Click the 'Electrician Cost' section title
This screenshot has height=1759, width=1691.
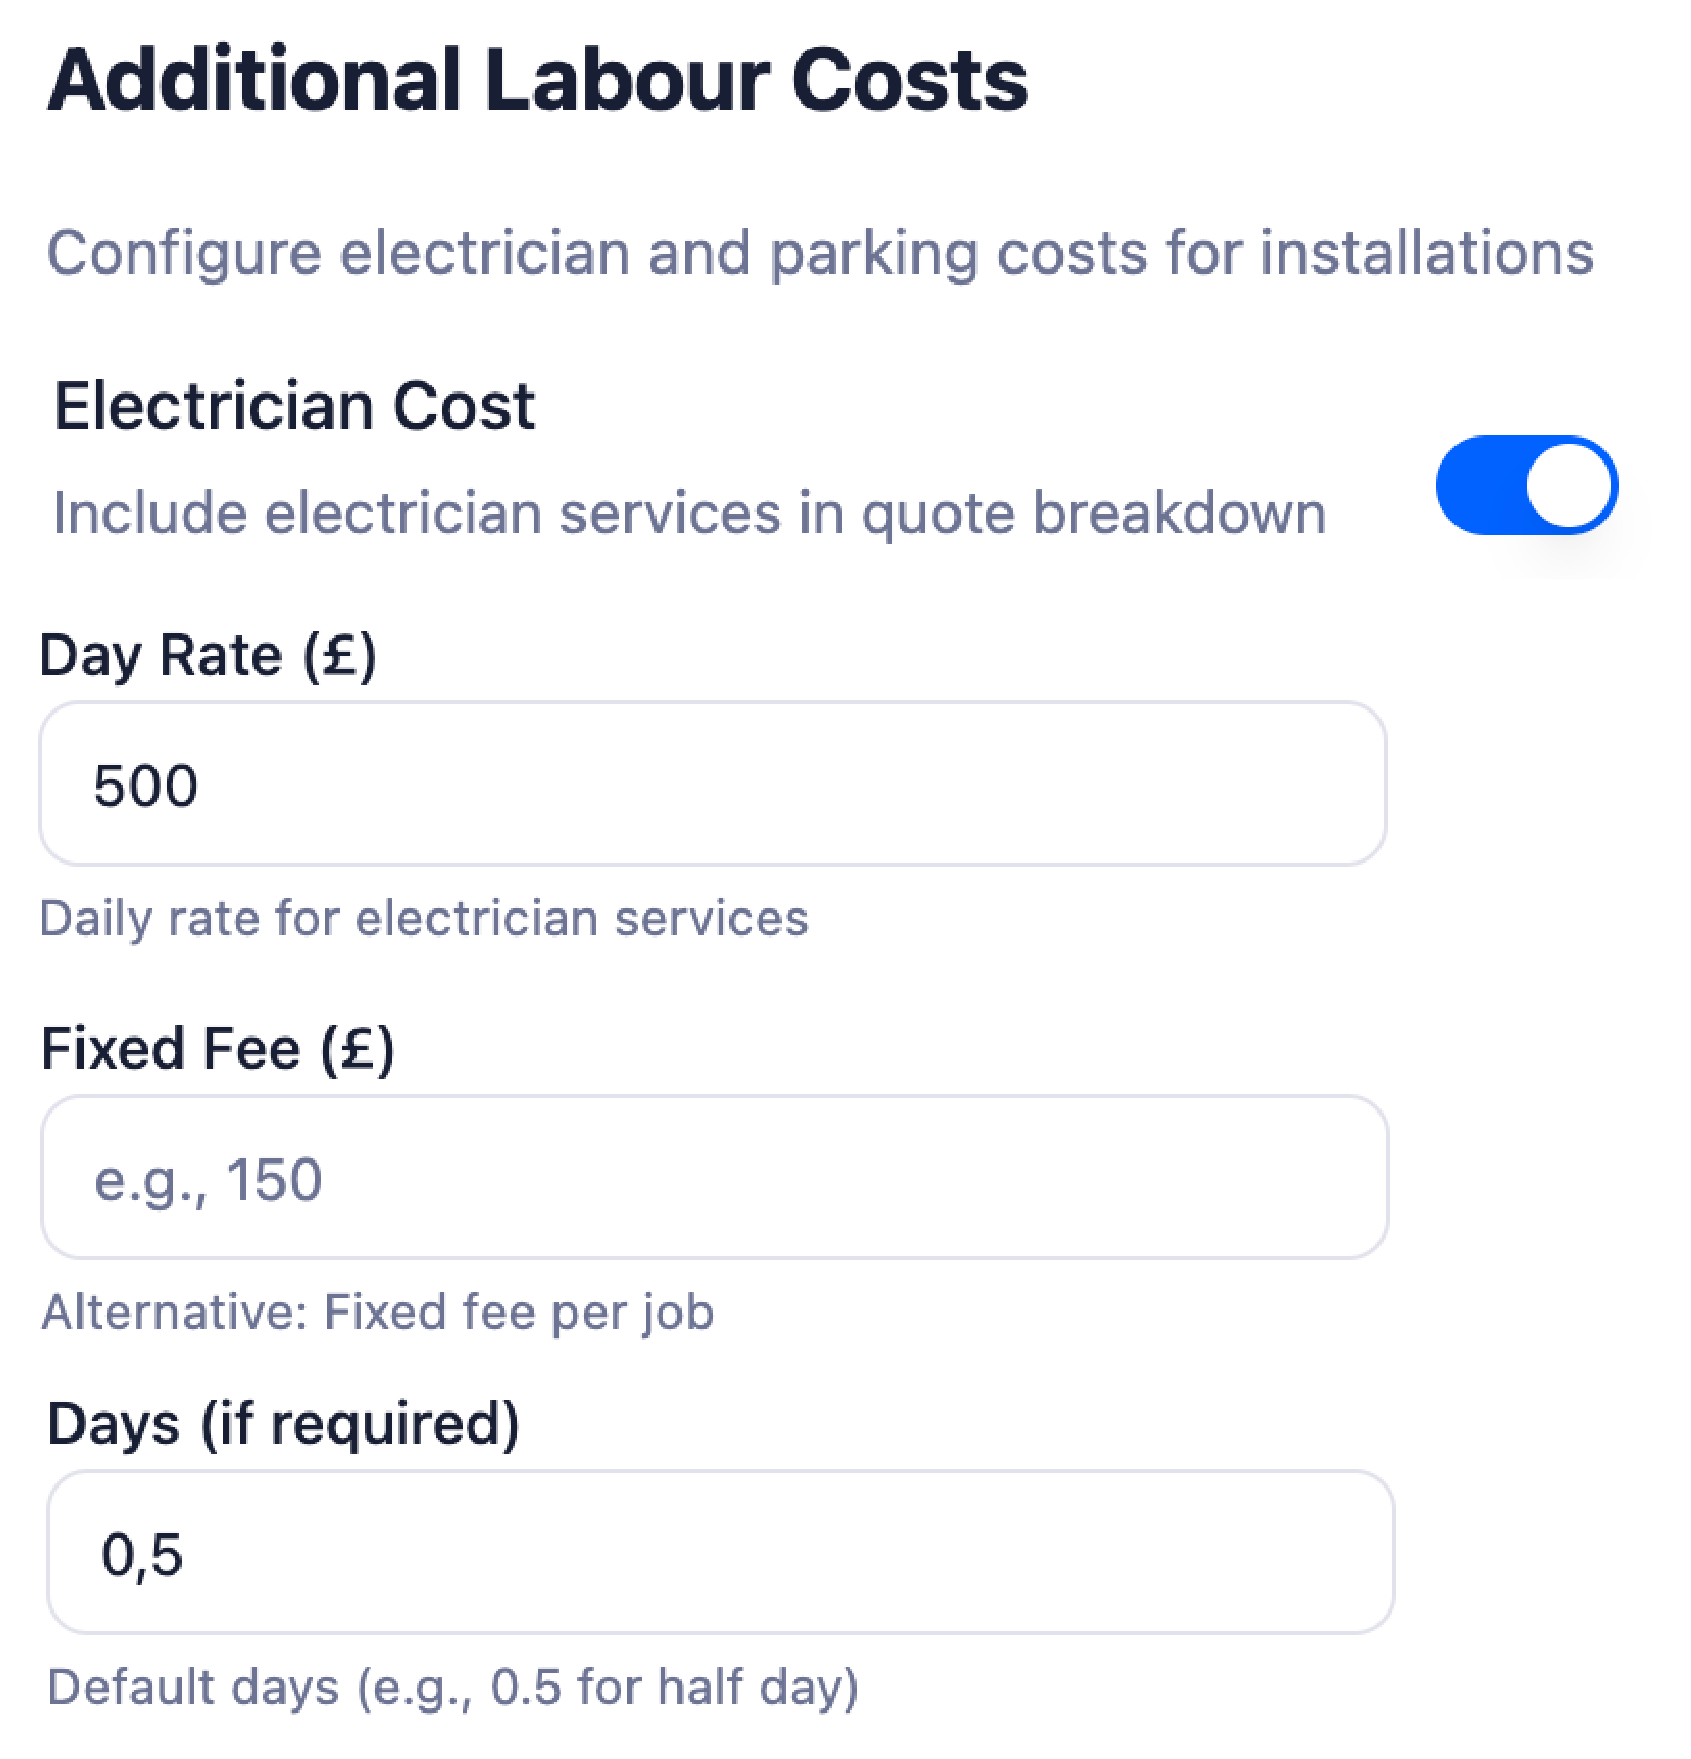point(294,406)
